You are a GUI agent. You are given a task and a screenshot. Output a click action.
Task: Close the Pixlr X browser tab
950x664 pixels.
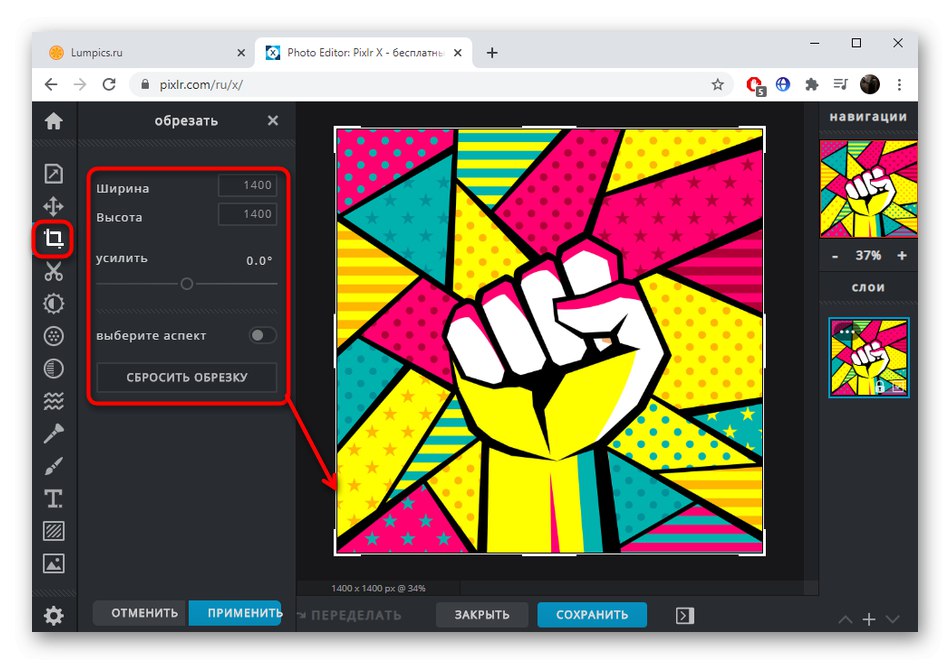458,53
